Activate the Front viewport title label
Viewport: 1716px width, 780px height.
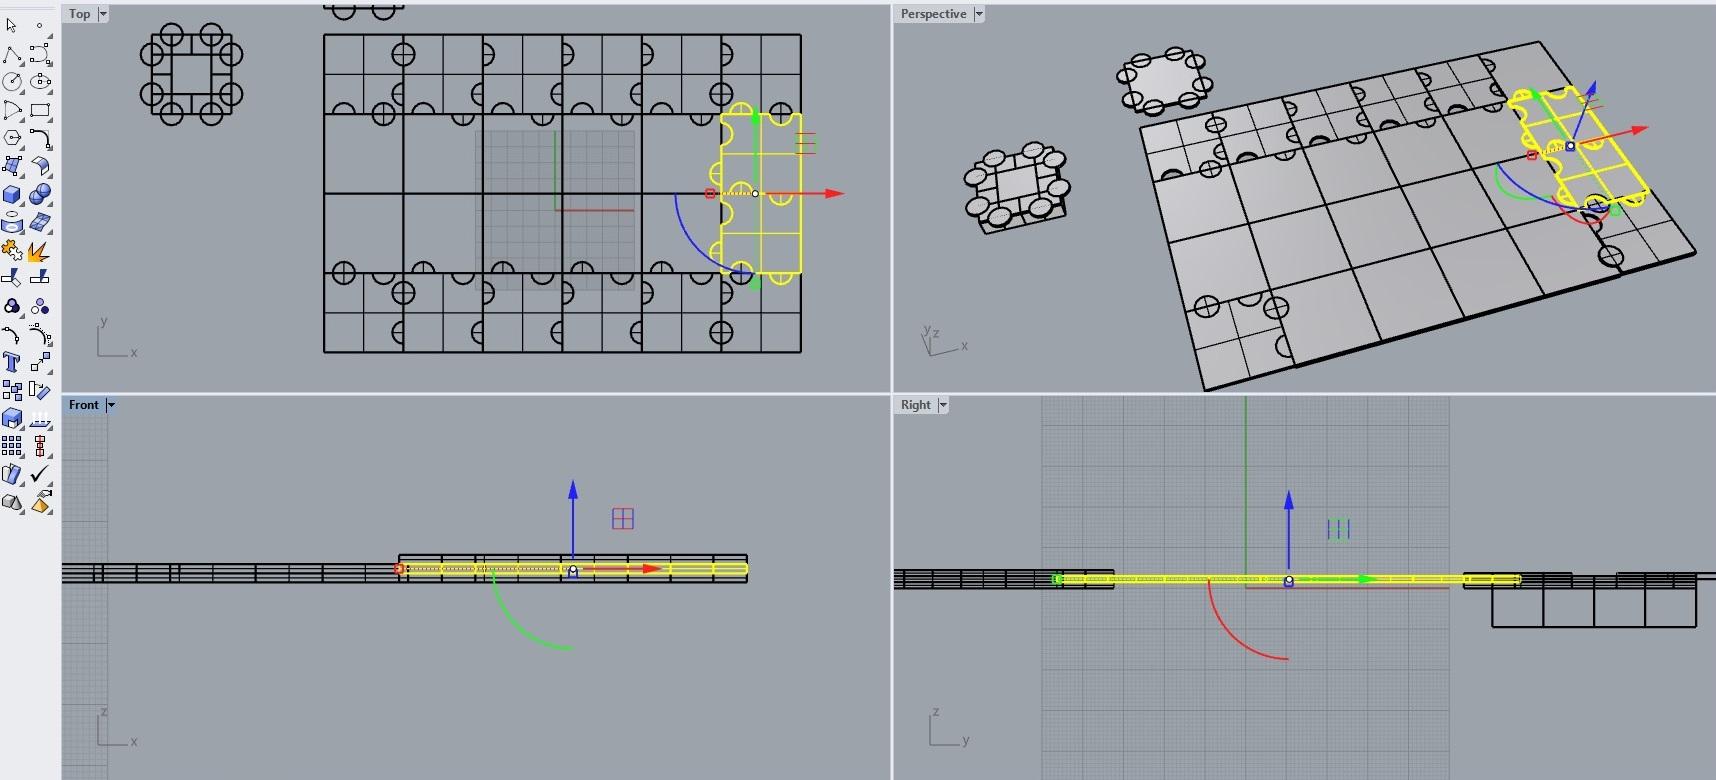[84, 405]
